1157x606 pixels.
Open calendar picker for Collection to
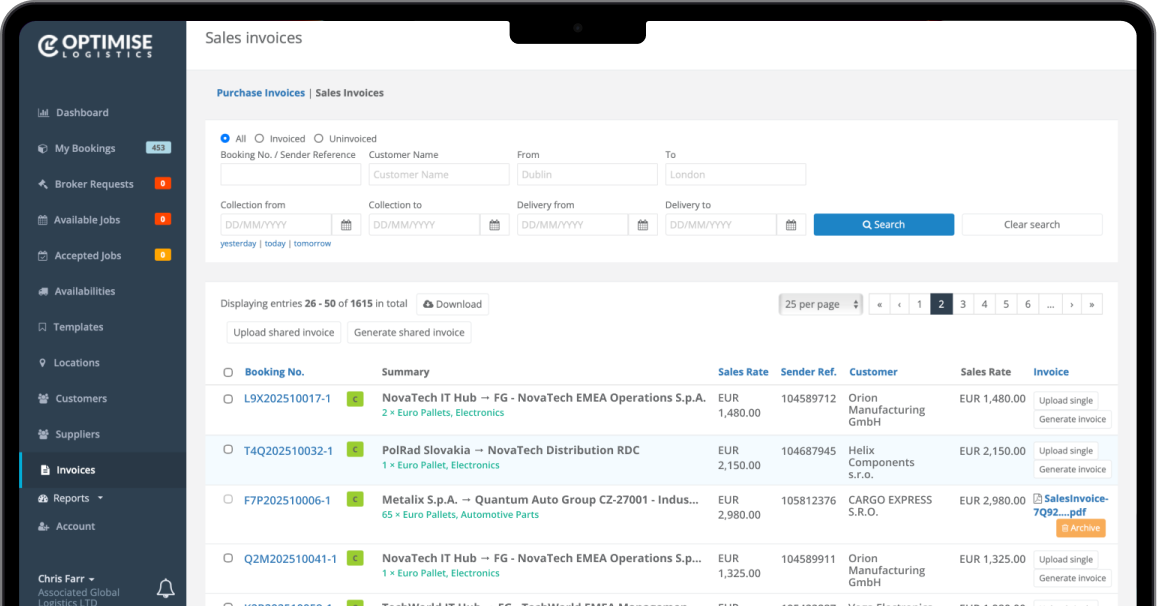coord(494,225)
